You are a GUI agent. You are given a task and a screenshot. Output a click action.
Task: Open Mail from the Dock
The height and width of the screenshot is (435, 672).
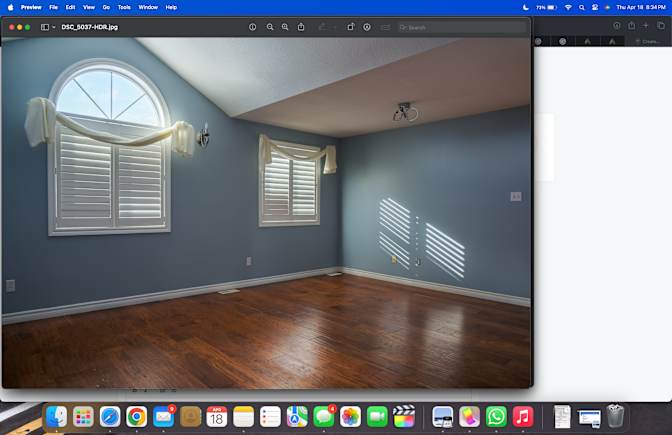tap(163, 417)
